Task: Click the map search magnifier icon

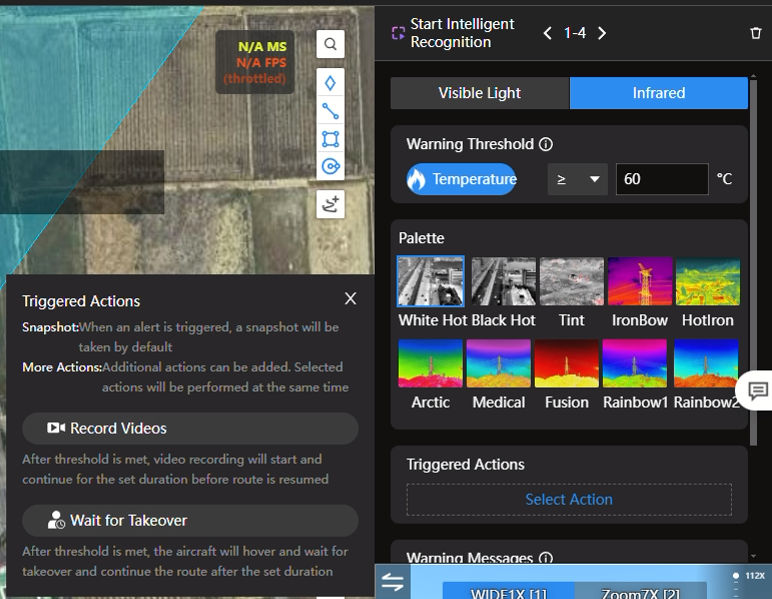Action: coord(330,44)
